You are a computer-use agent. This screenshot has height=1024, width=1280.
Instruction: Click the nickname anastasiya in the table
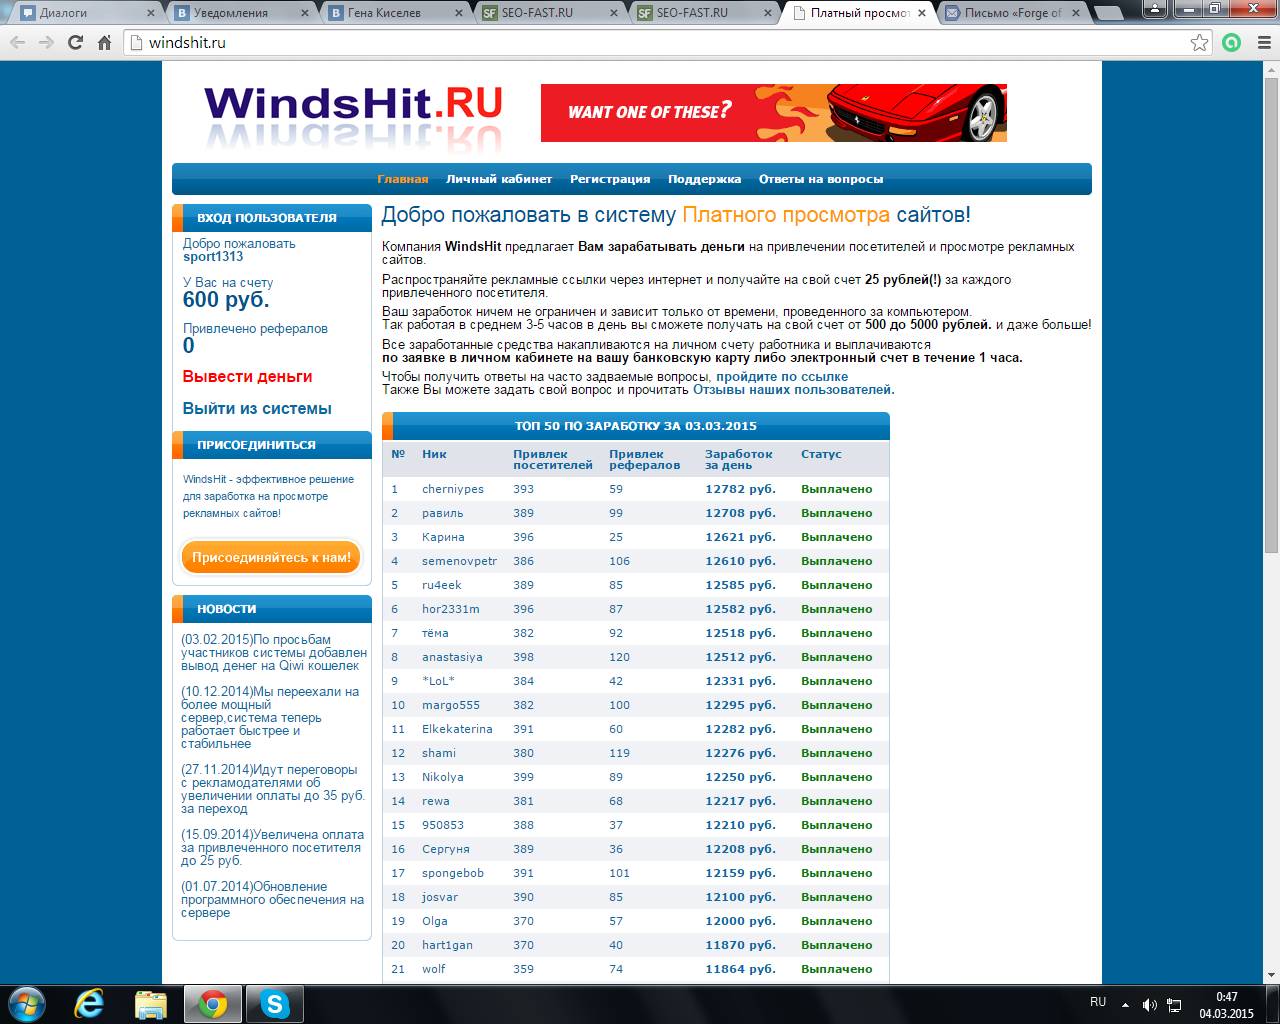point(452,657)
